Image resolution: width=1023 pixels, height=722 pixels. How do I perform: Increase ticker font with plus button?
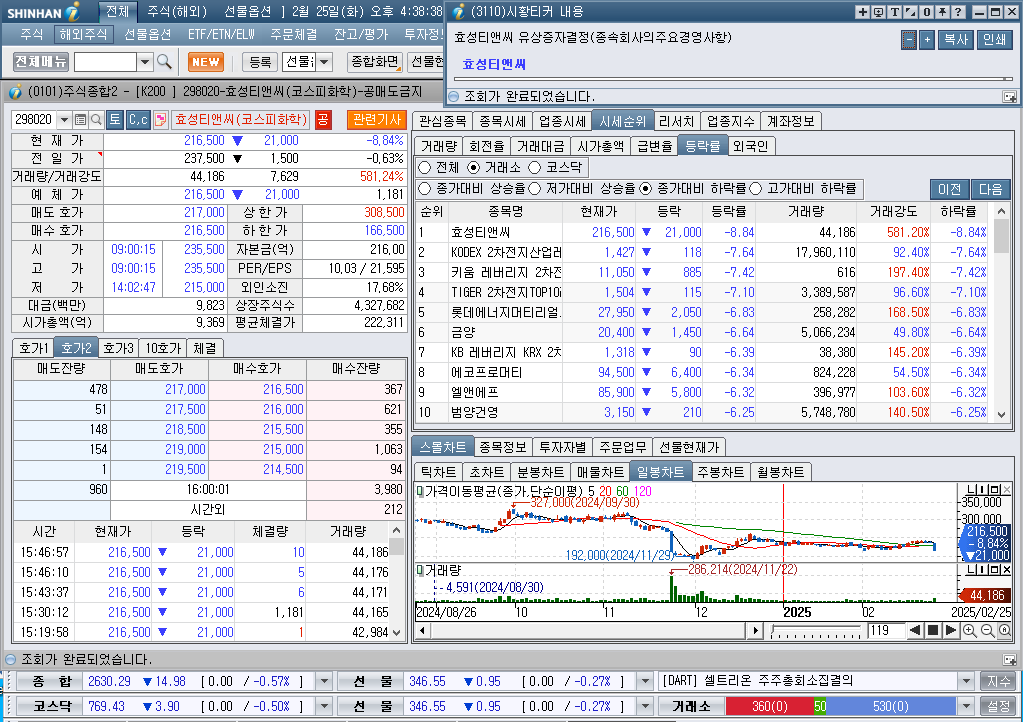coord(927,40)
